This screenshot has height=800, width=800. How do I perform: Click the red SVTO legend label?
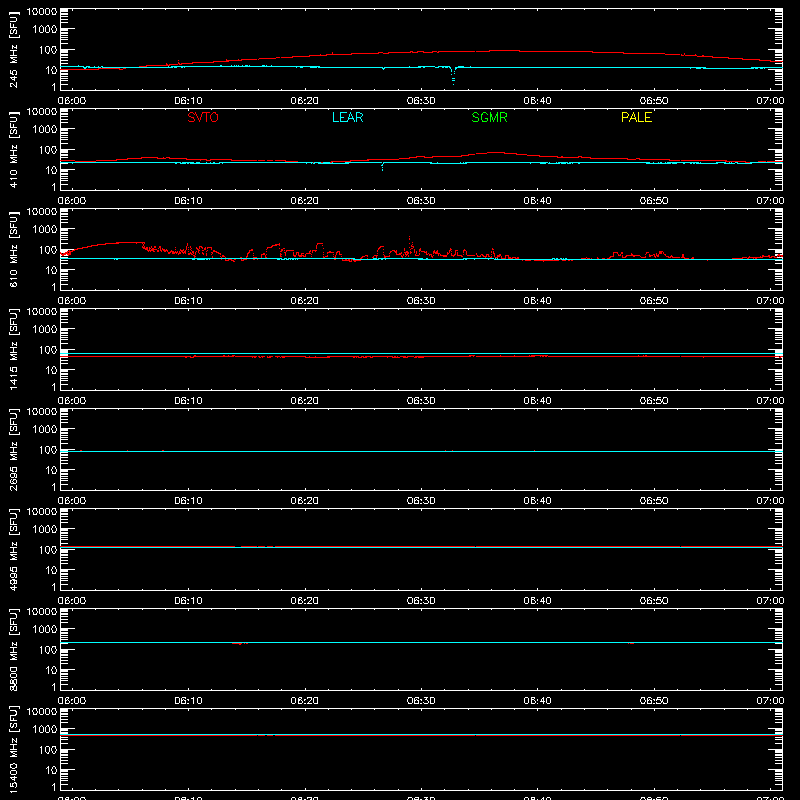pos(203,117)
